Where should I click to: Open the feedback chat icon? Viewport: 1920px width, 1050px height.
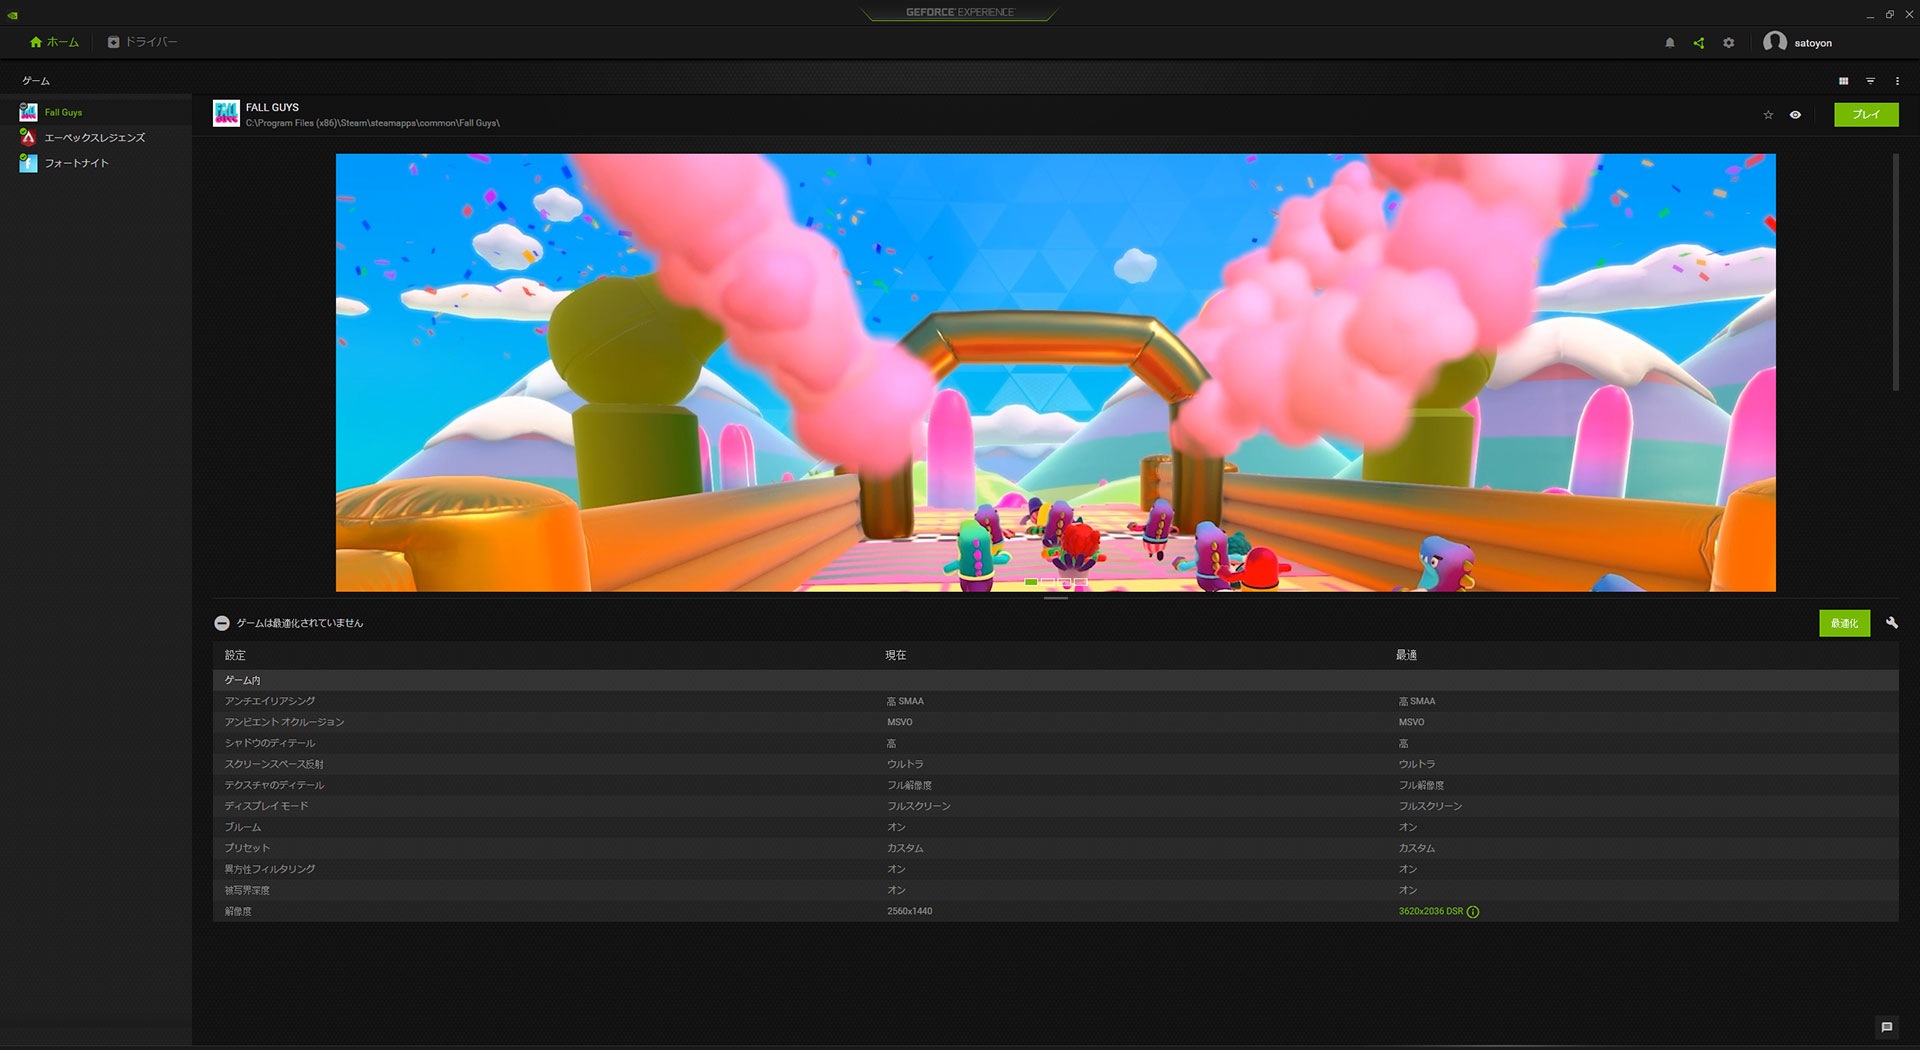[1886, 1027]
